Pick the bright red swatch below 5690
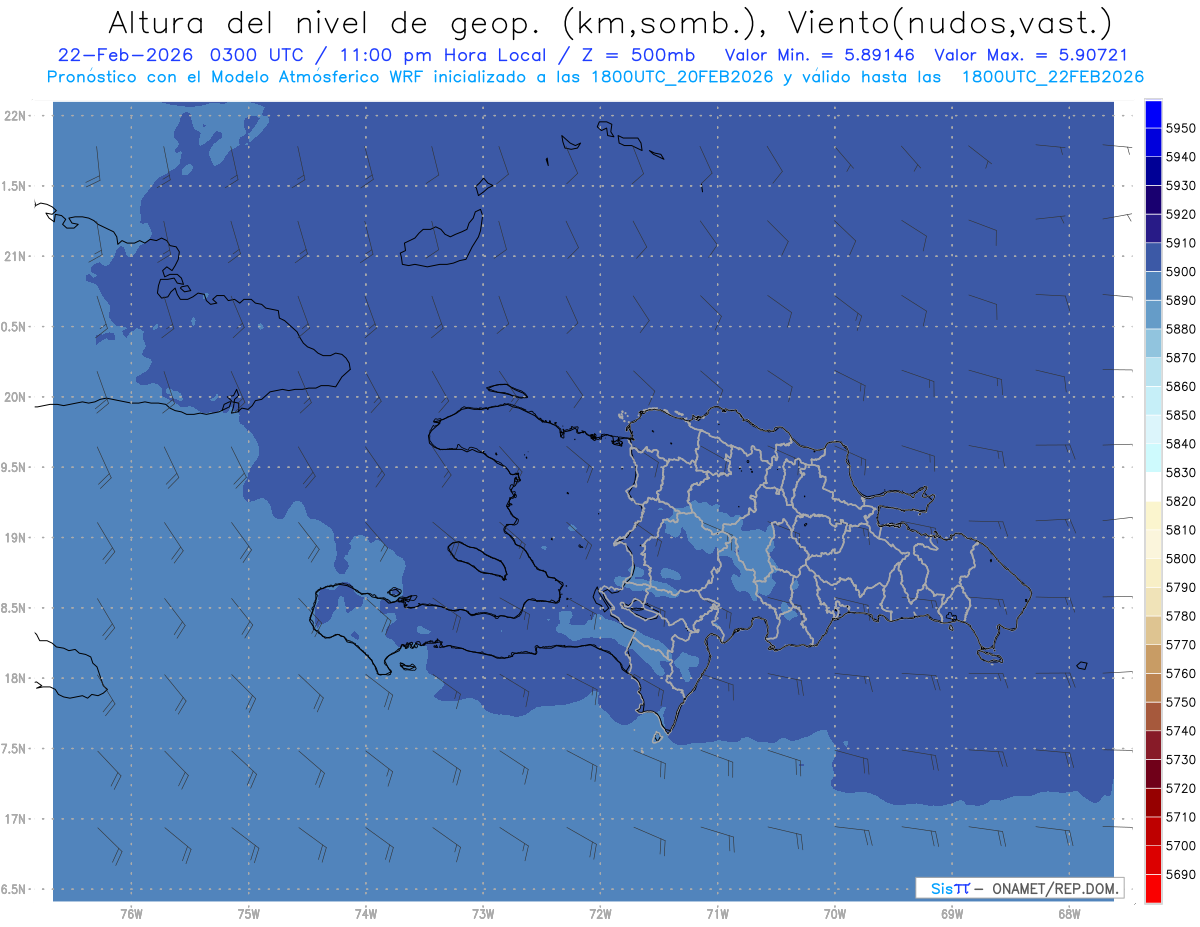The height and width of the screenshot is (927, 1200). (1153, 888)
